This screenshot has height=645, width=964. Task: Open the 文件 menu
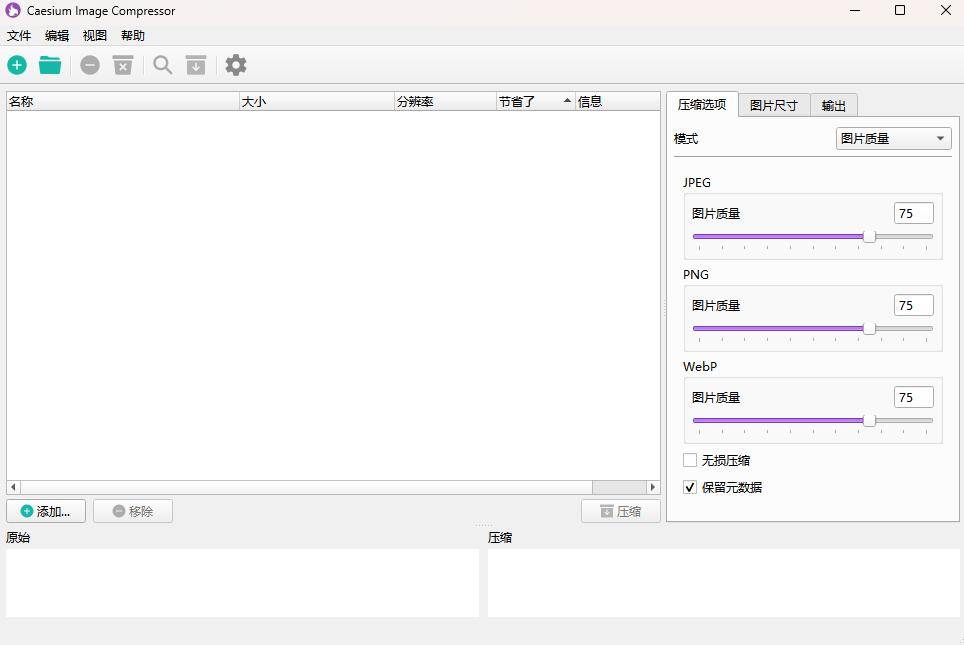point(19,36)
